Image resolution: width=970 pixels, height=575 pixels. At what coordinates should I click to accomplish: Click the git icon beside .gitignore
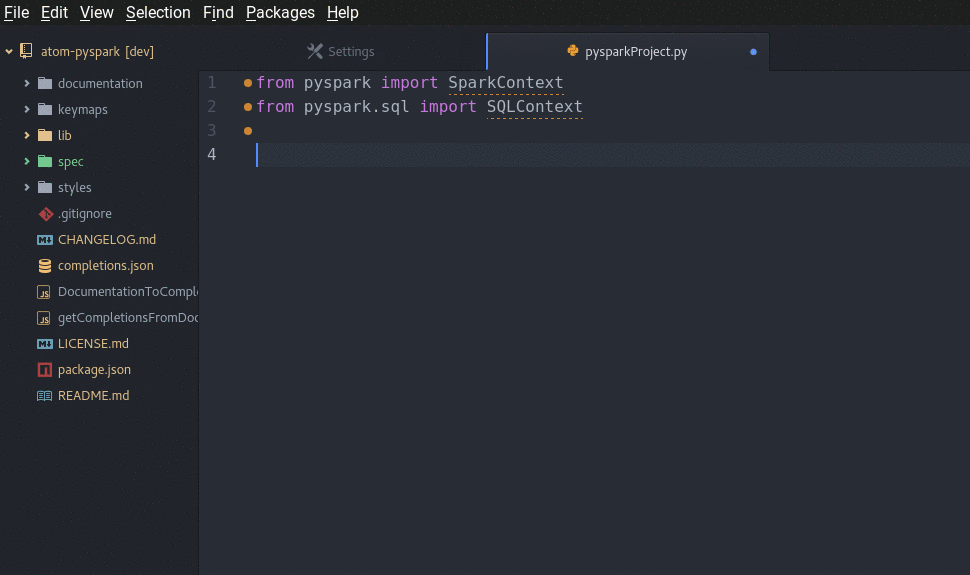pyautogui.click(x=46, y=214)
